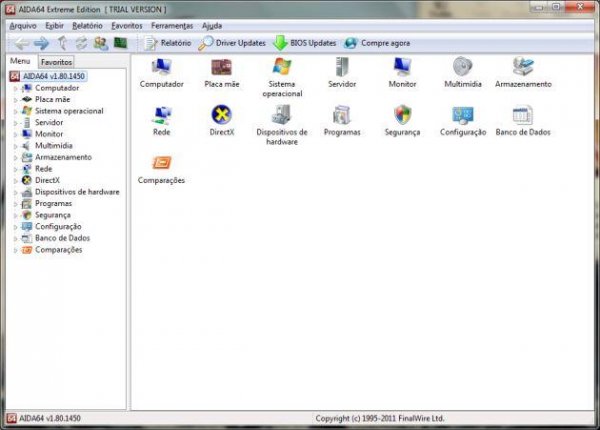
Task: Open the Sistema operacional icon in main pane
Action: pos(282,67)
